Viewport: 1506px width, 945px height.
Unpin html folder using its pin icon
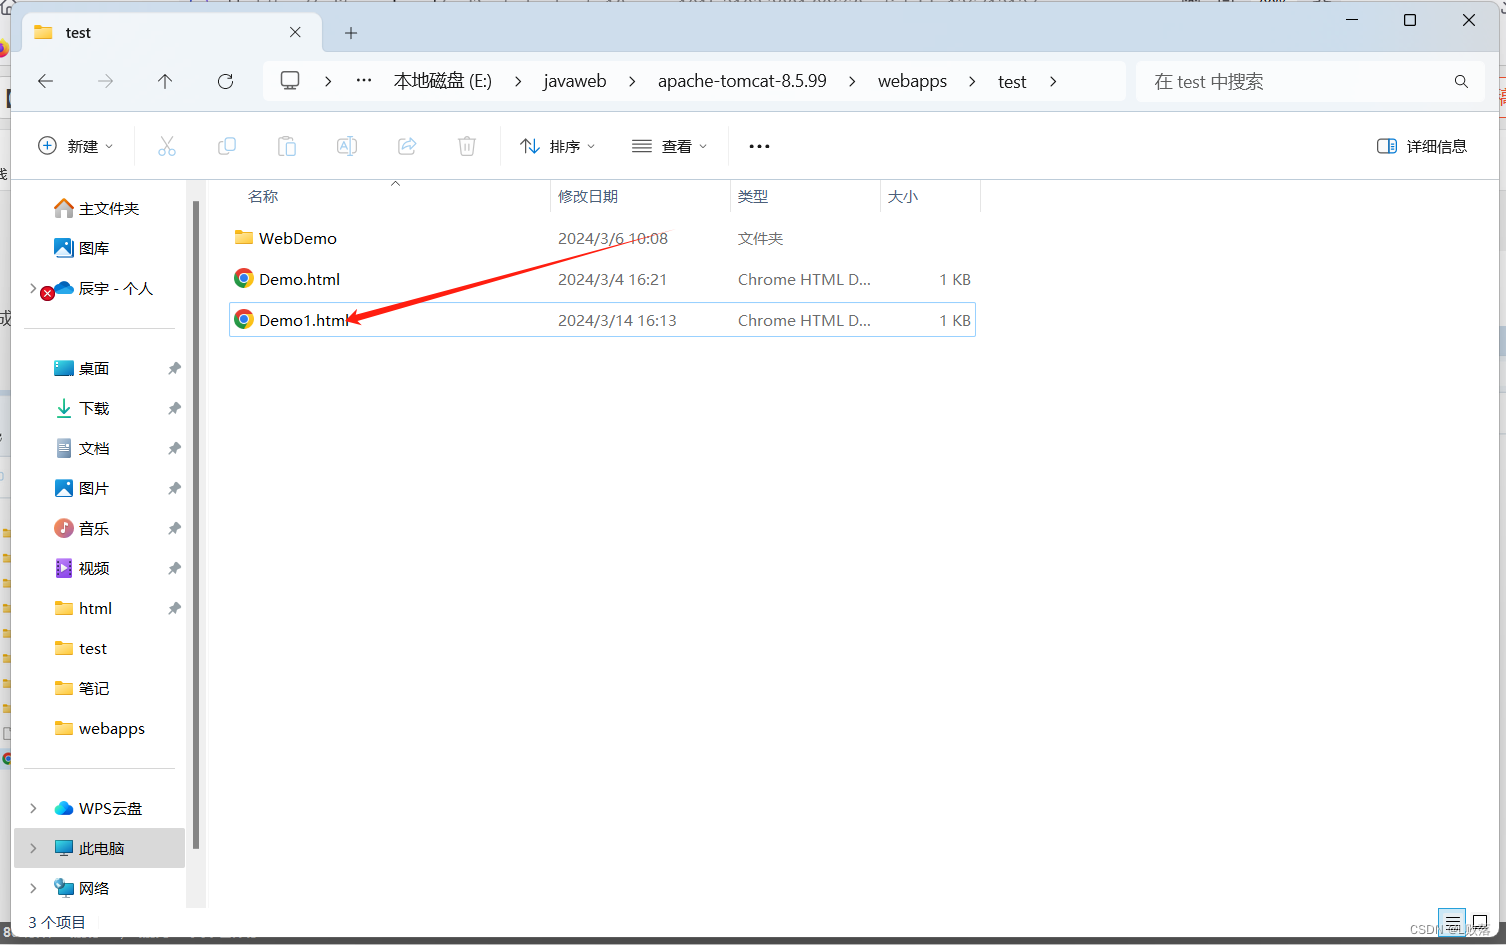[174, 608]
